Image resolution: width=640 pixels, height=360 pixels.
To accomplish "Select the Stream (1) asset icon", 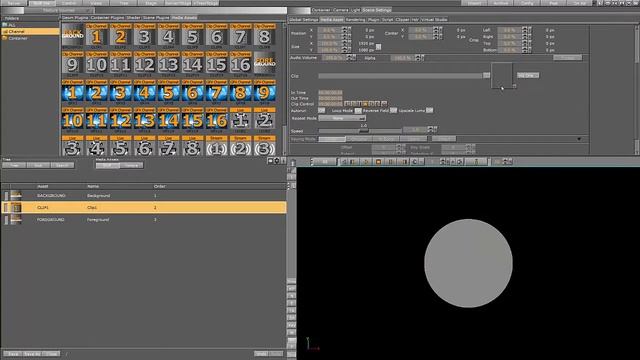I will (216, 146).
